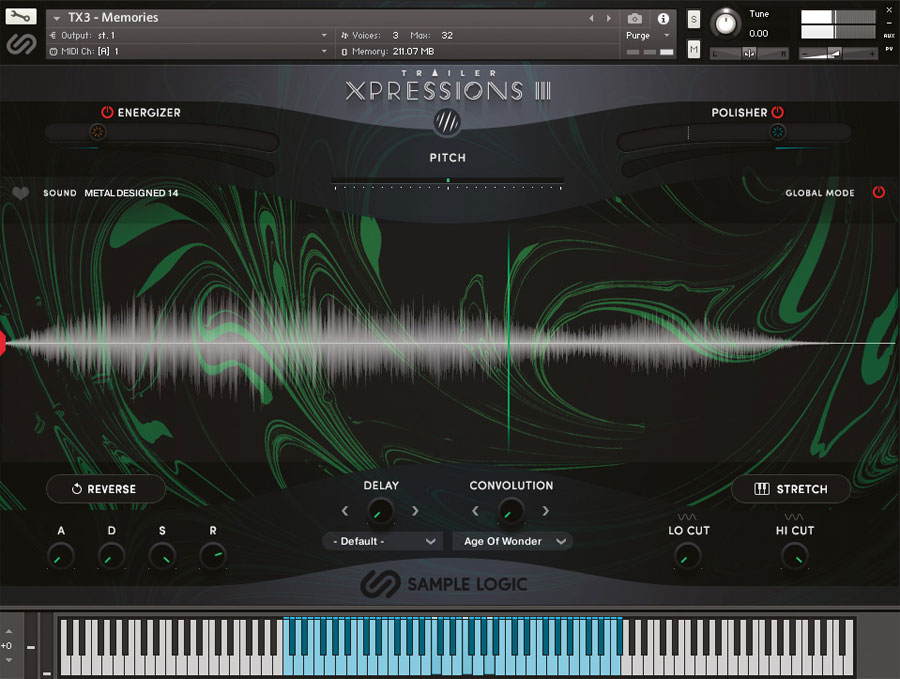
Task: Click the Sample Logic logo in the header
Action: tap(21, 44)
